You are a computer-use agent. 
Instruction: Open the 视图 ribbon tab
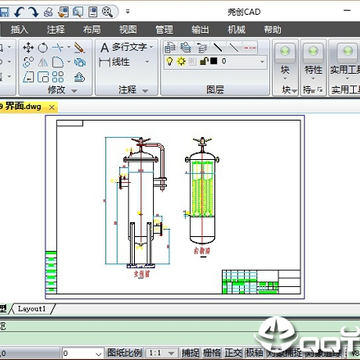128,30
